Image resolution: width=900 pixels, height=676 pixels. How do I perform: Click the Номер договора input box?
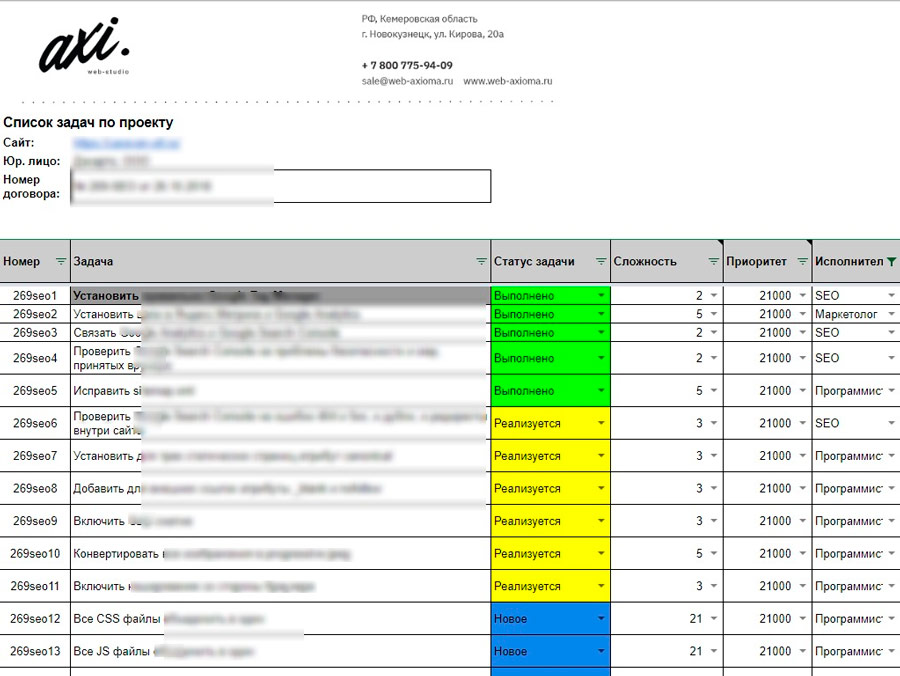coord(280,186)
